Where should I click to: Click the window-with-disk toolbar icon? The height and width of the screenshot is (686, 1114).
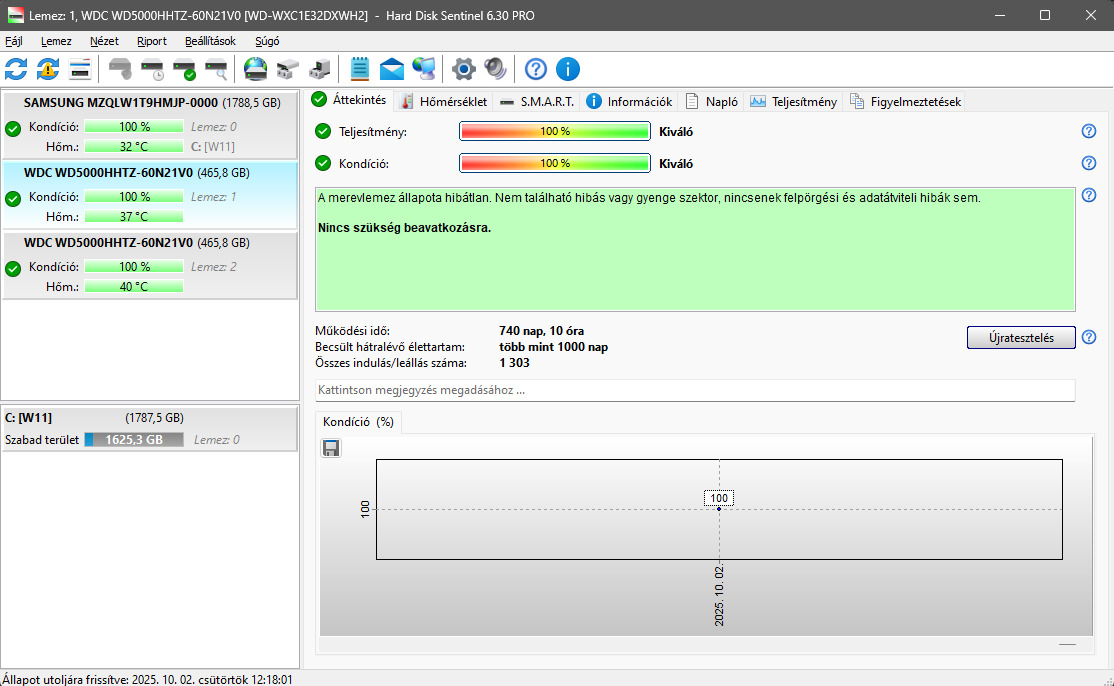pyautogui.click(x=80, y=69)
